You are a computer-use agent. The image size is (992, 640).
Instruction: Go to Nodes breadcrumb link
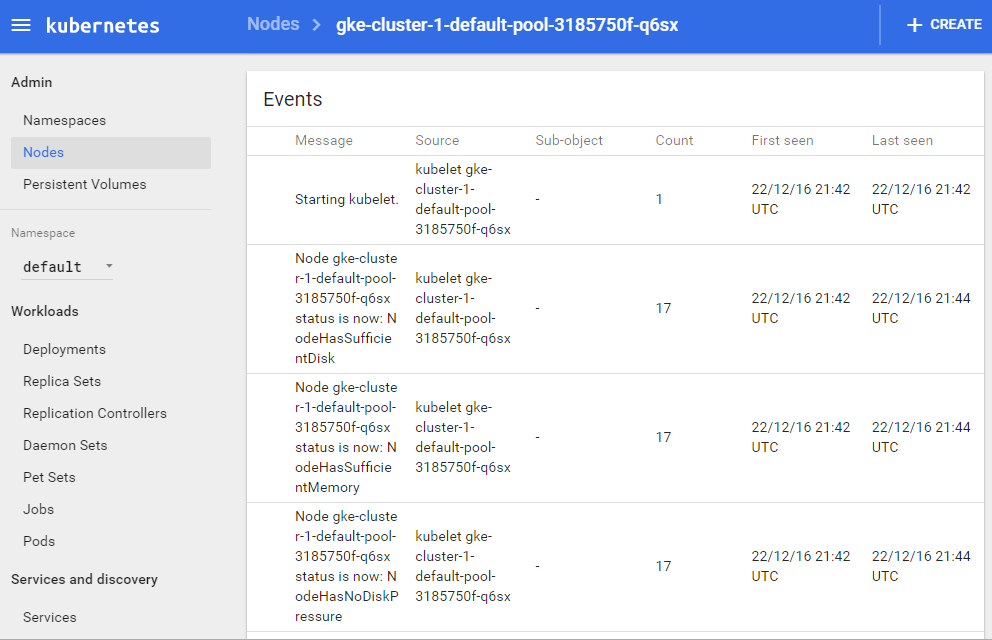pos(273,24)
